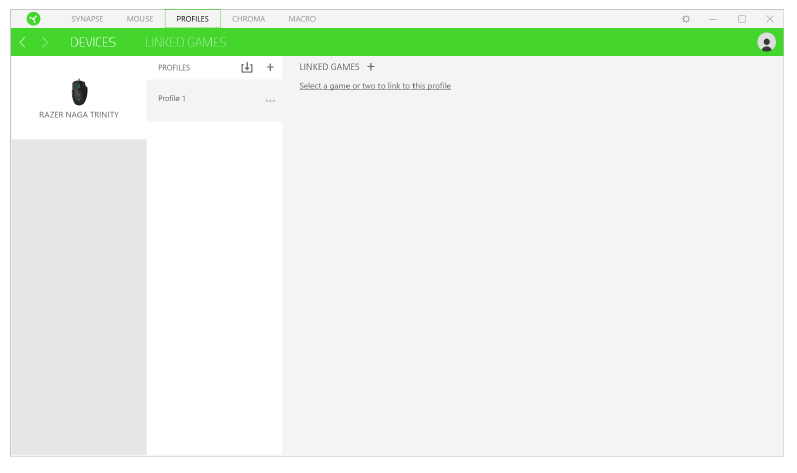Viewport: 797px width, 473px height.
Task: Select the Profiles tab
Action: point(193,19)
